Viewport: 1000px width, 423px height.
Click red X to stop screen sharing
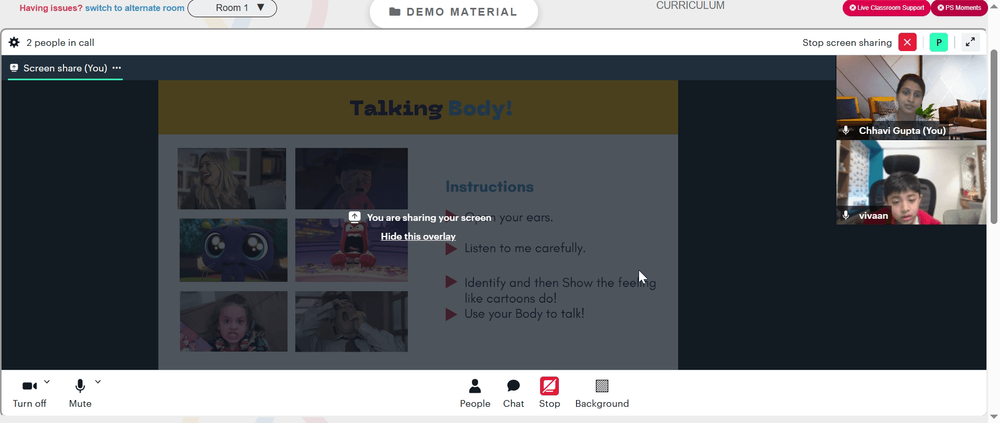[907, 43]
